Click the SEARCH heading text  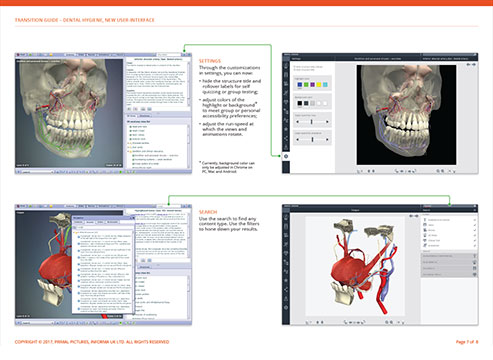208,212
